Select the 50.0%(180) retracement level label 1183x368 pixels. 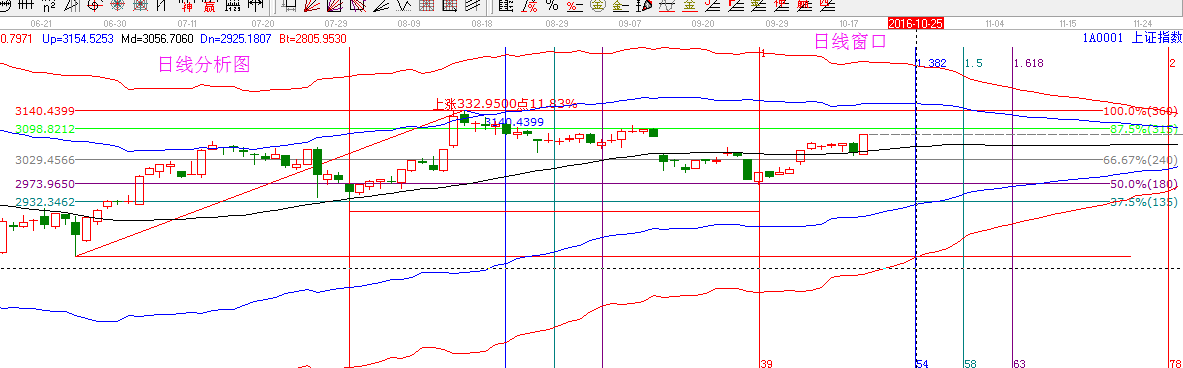pos(1144,184)
